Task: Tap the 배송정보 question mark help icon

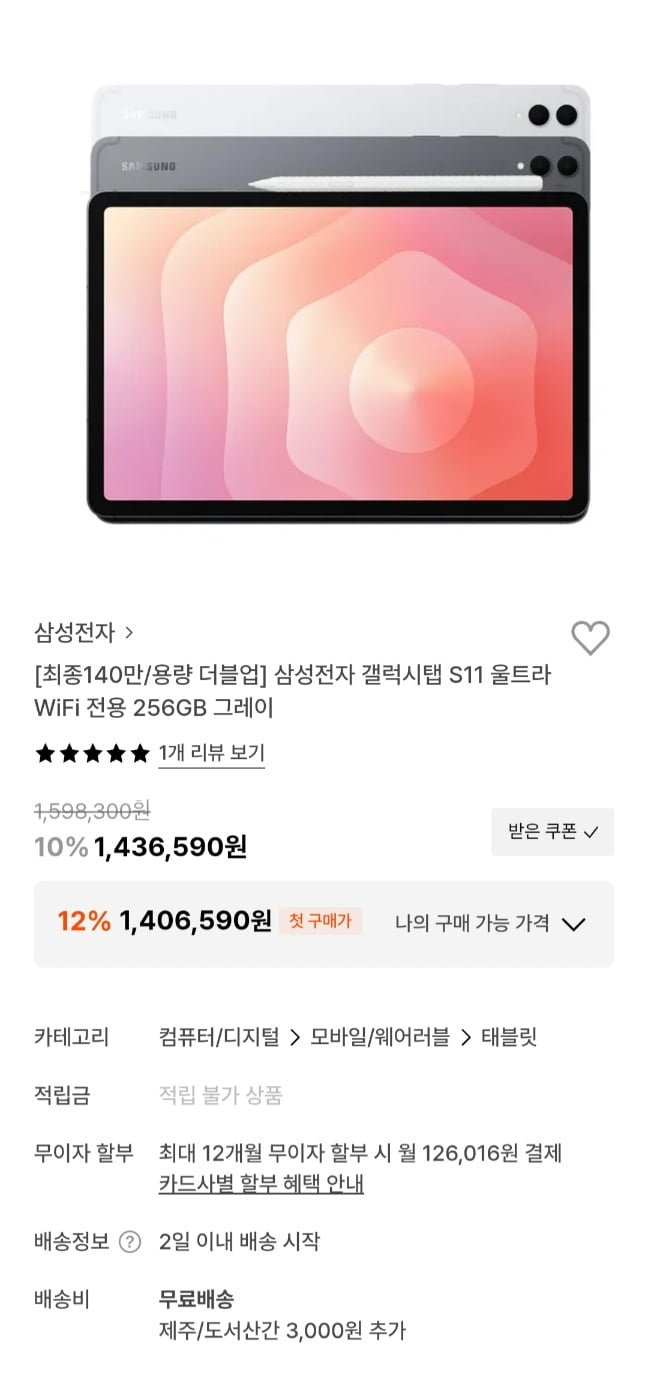Action: (x=130, y=1242)
